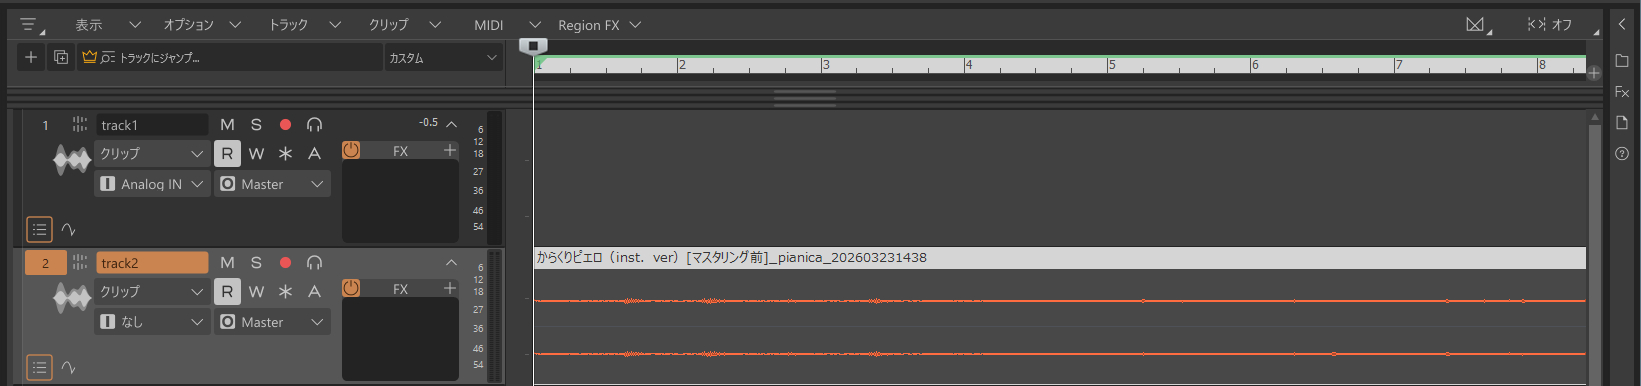Open the Fx plugin browser icon

coord(1622,92)
